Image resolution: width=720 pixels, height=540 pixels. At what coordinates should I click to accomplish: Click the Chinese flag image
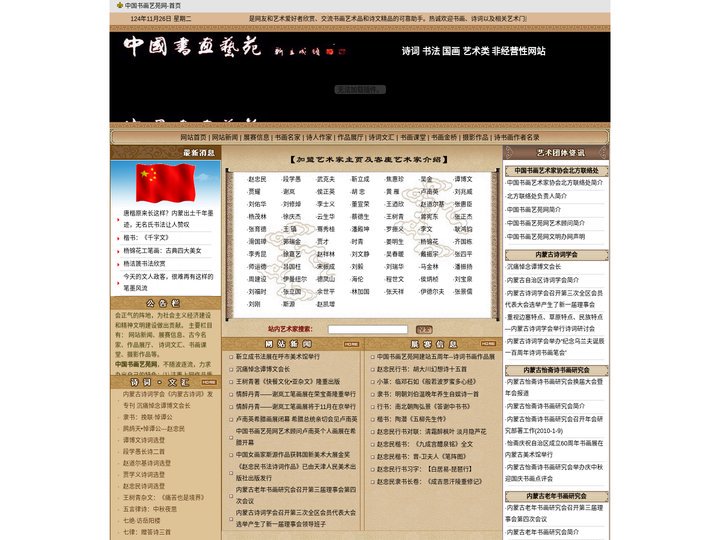pyautogui.click(x=166, y=183)
